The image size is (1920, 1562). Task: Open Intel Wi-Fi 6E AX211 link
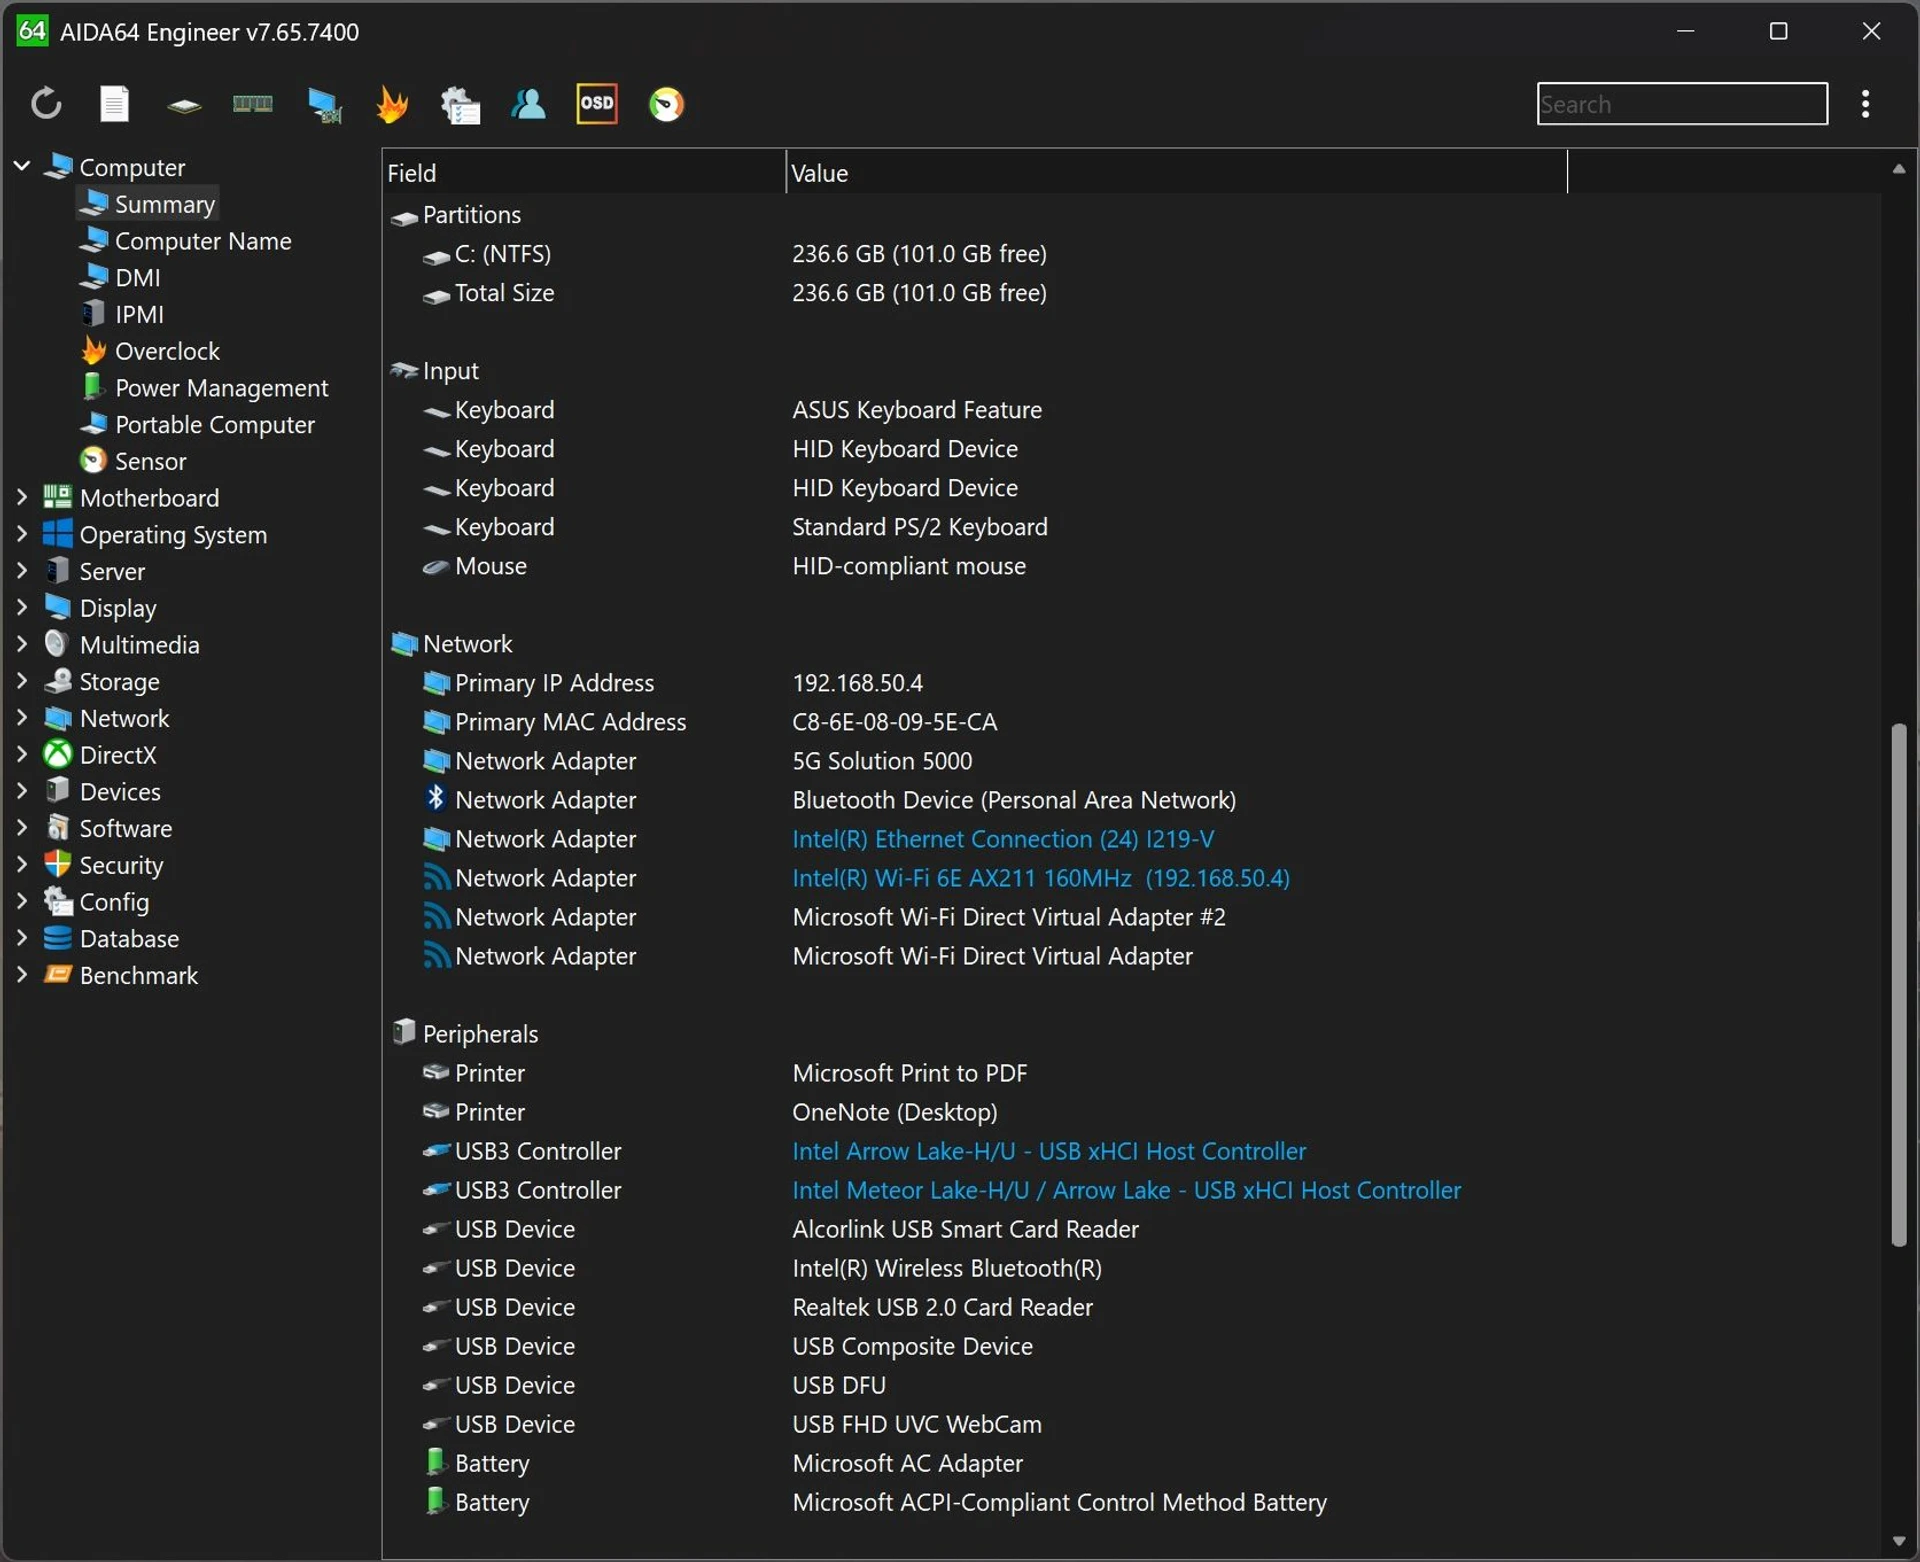point(1041,878)
